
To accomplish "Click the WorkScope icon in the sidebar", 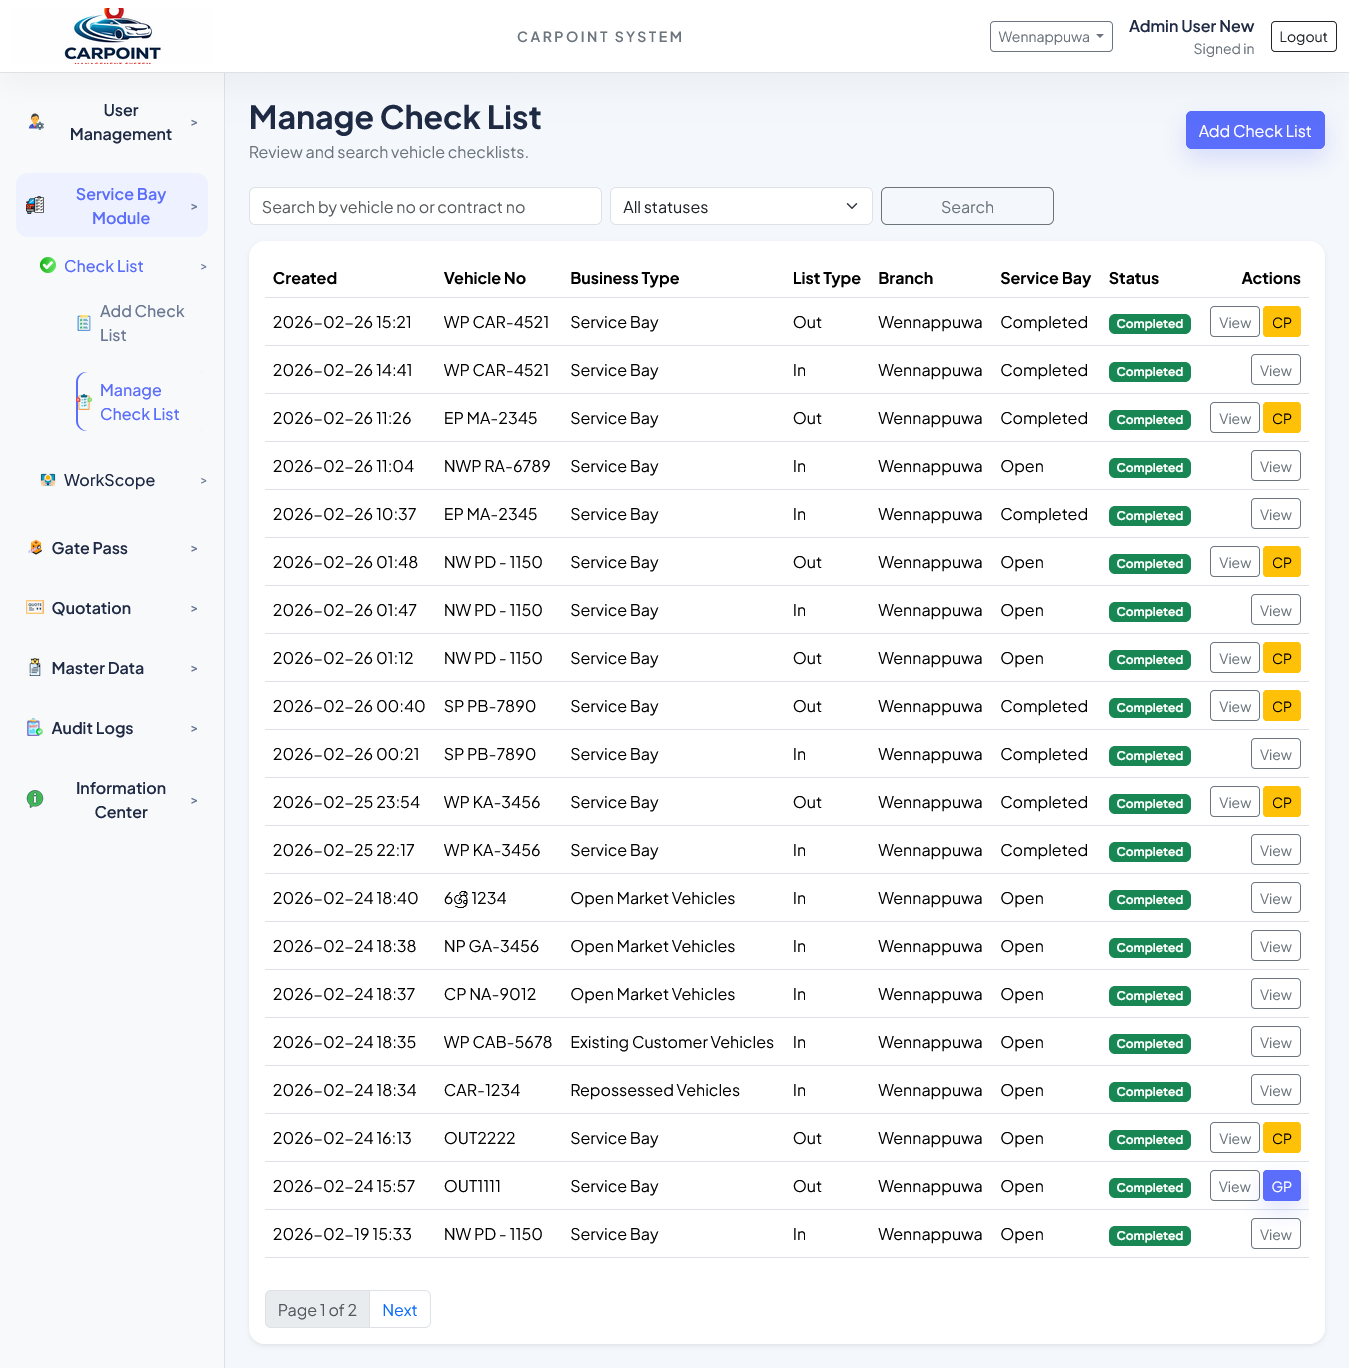I will [x=48, y=480].
